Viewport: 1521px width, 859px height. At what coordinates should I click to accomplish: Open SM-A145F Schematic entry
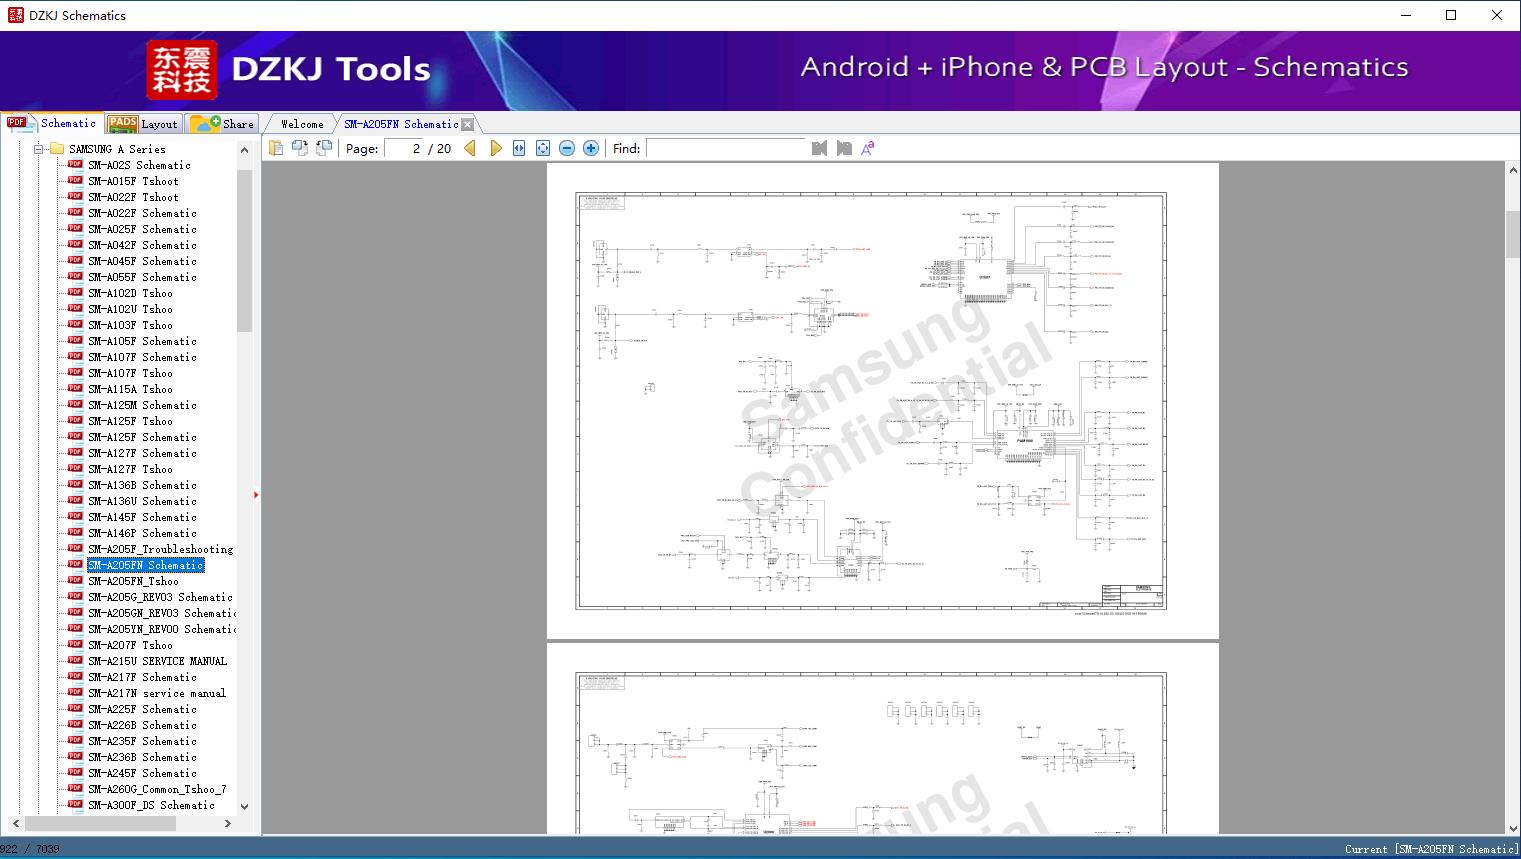click(x=142, y=517)
